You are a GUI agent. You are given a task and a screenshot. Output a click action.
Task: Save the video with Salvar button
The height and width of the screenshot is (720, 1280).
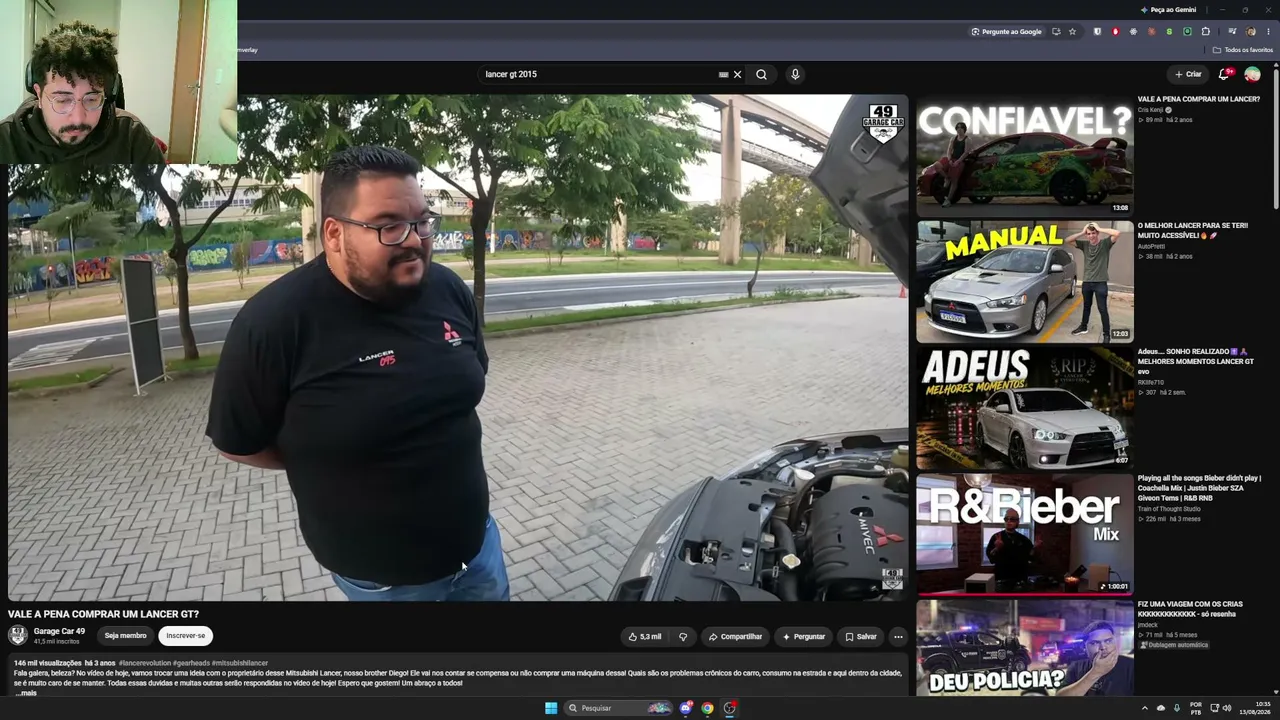[x=860, y=636]
